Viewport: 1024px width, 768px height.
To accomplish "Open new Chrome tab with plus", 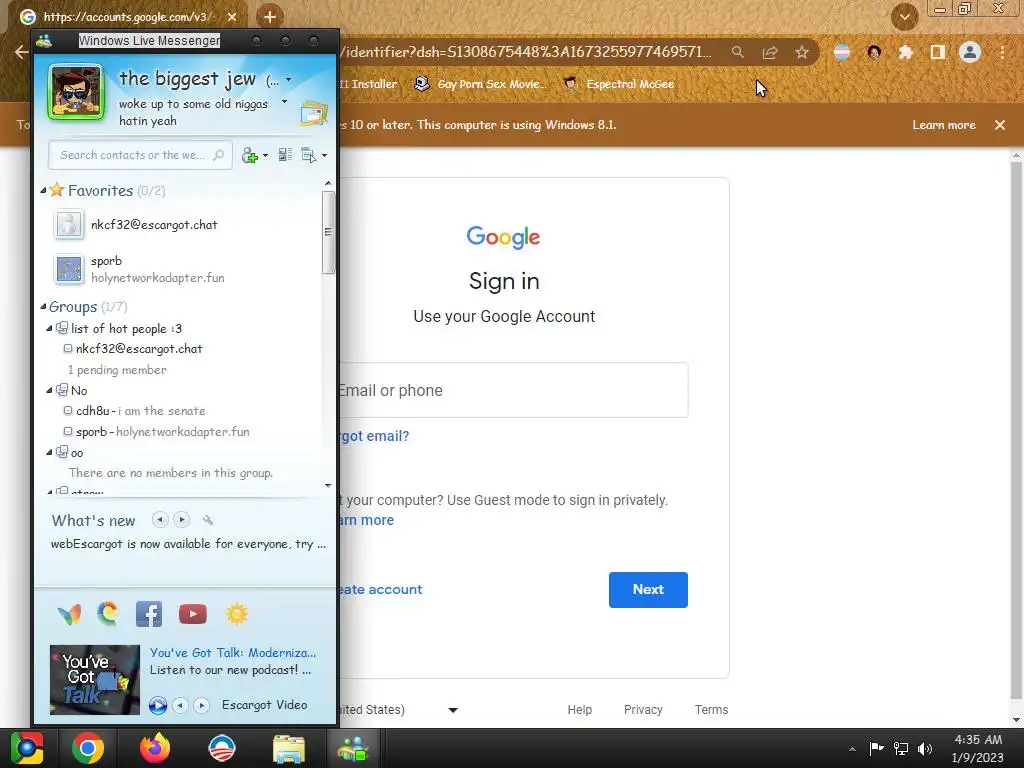I will click(x=270, y=17).
